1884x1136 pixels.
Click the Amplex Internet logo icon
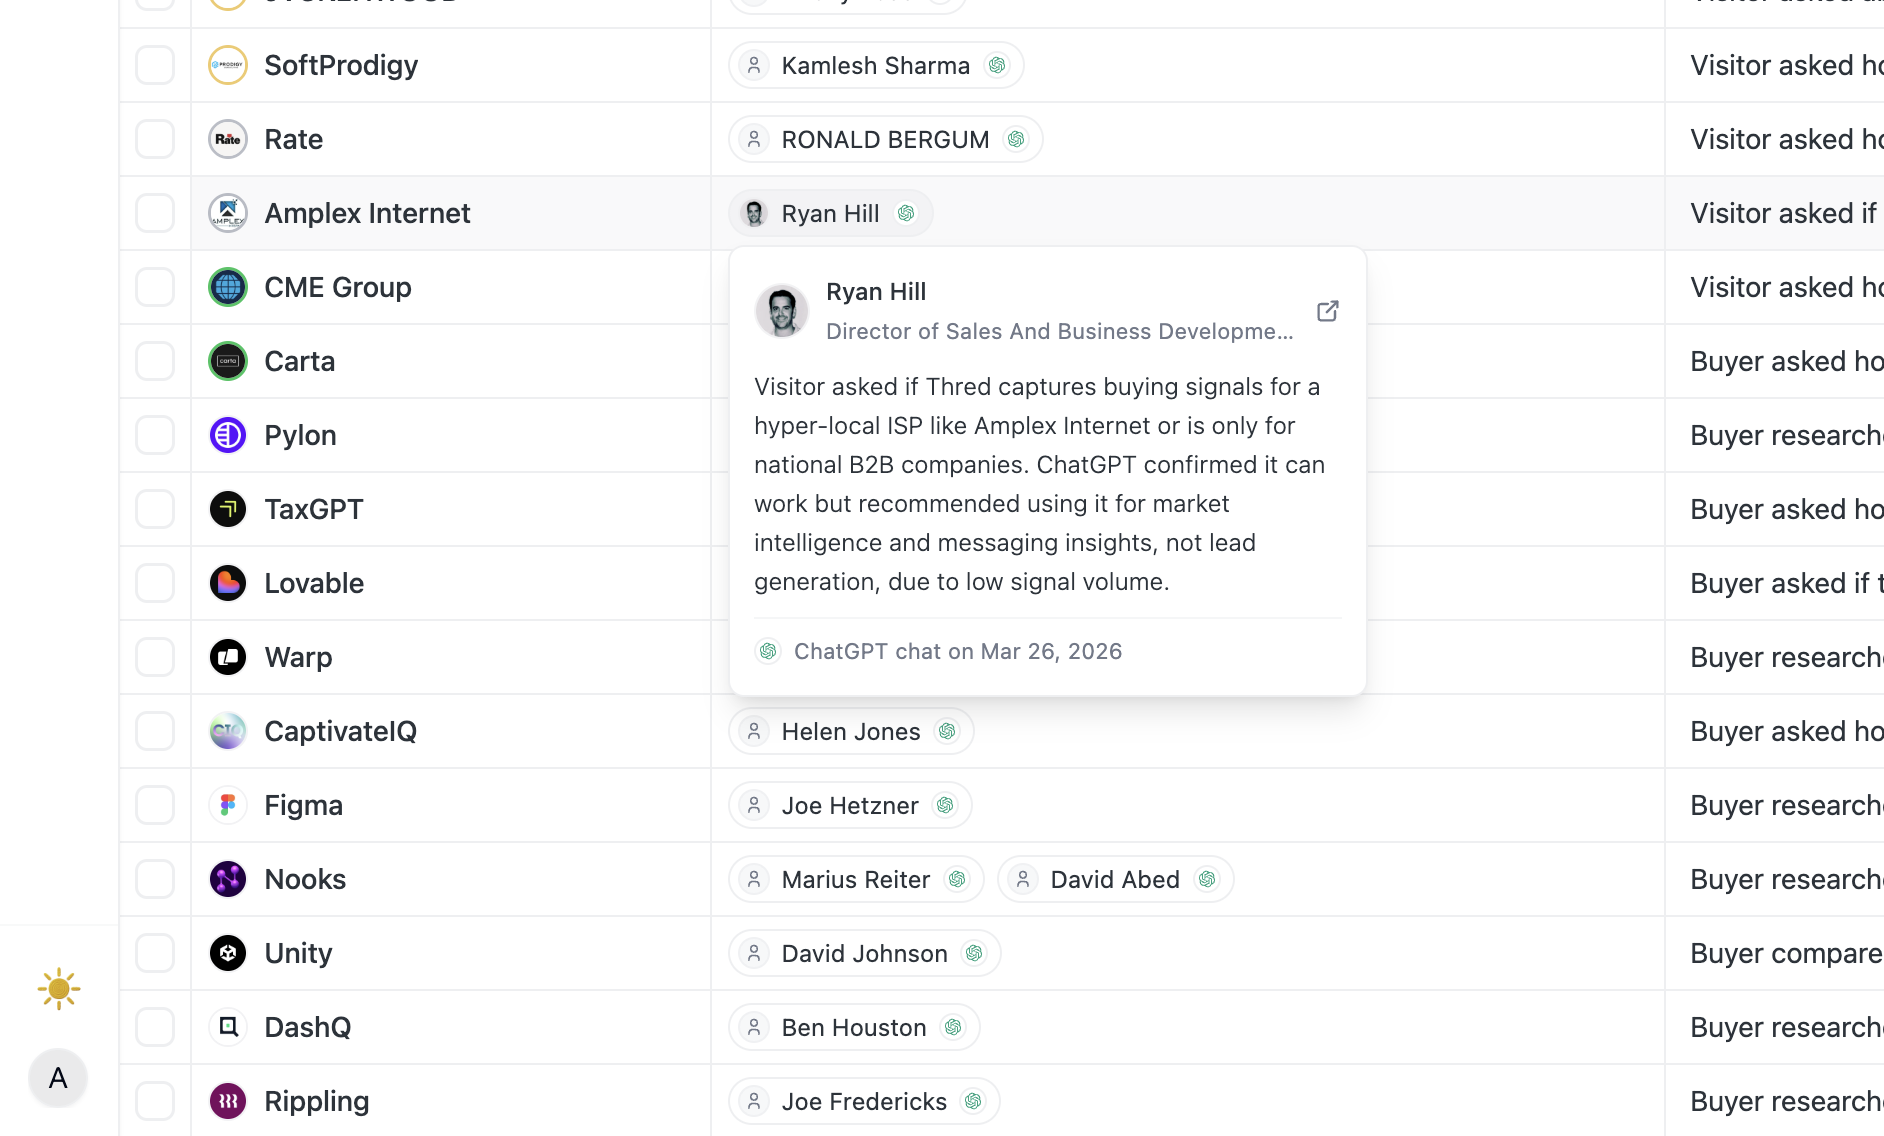pos(228,213)
